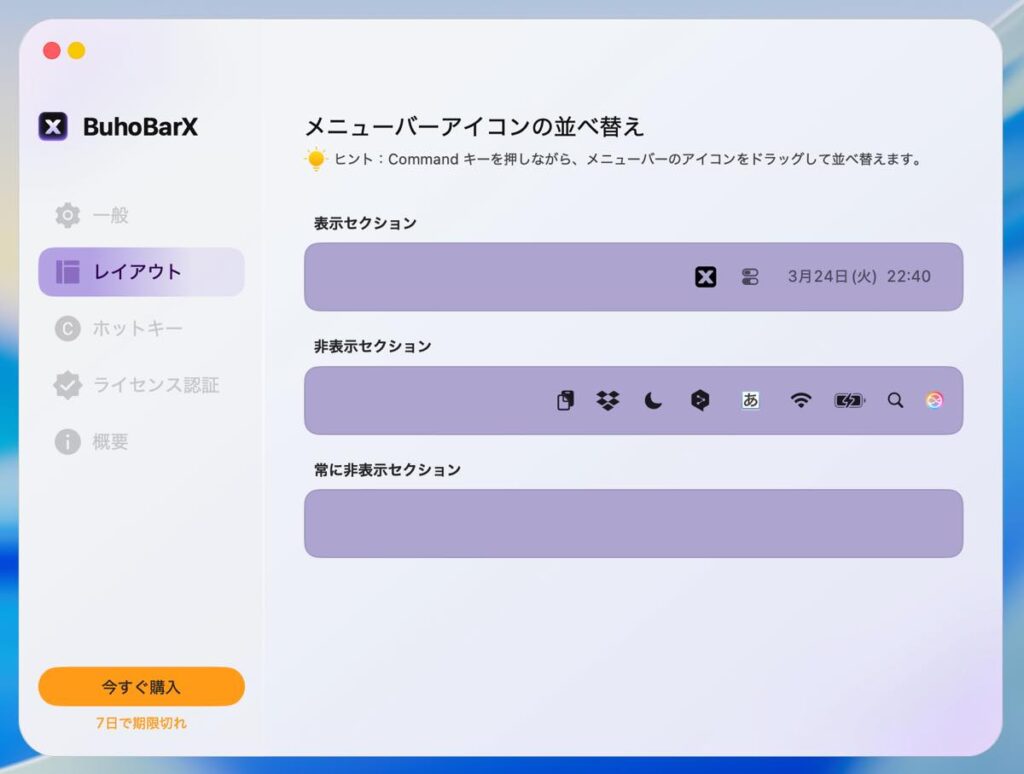Click the Dropbox icon in the hidden section
This screenshot has width=1024, height=774.
point(607,400)
